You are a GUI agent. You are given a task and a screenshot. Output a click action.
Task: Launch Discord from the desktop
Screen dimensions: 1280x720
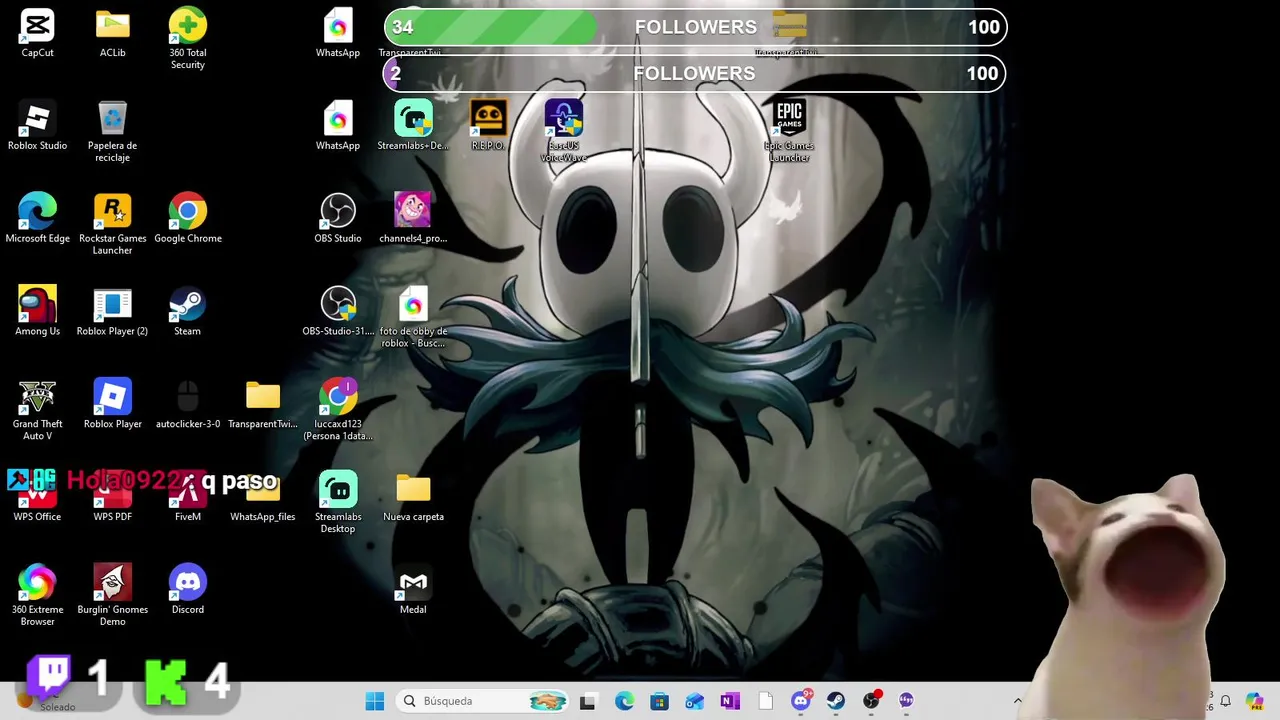[187, 591]
